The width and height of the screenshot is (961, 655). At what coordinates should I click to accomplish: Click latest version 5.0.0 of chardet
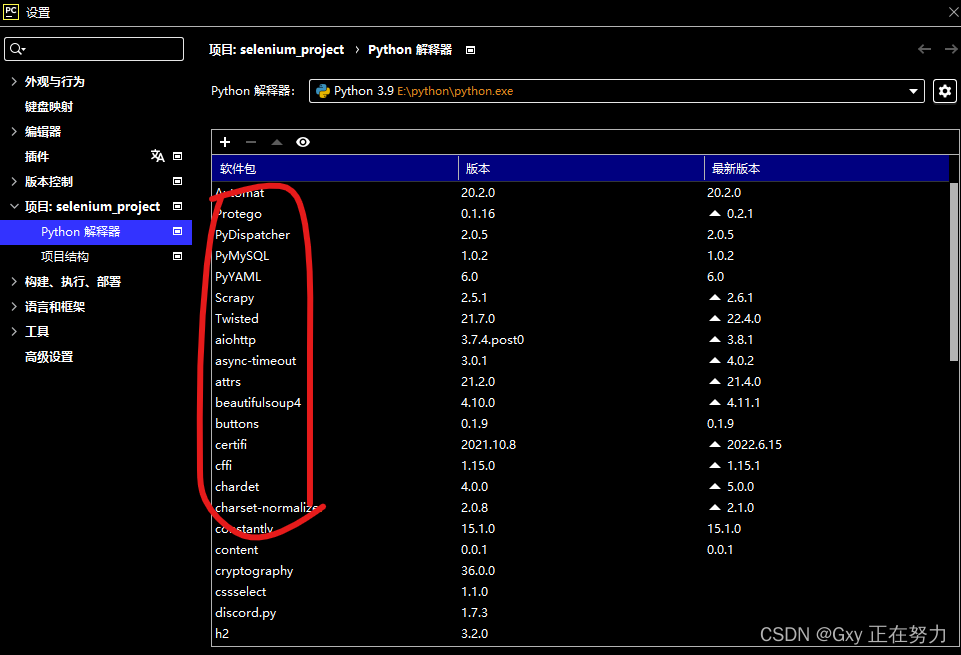pos(740,487)
